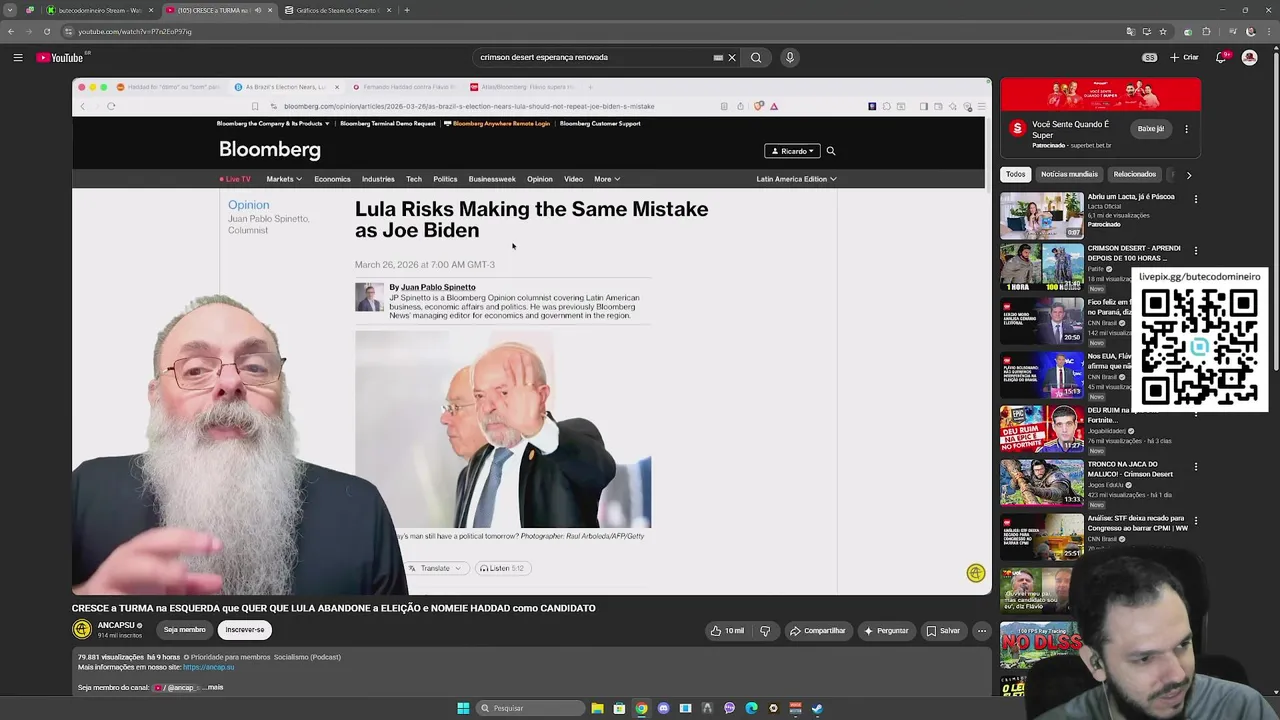Reload the page in the browser
1280x720 pixels.
[47, 31]
